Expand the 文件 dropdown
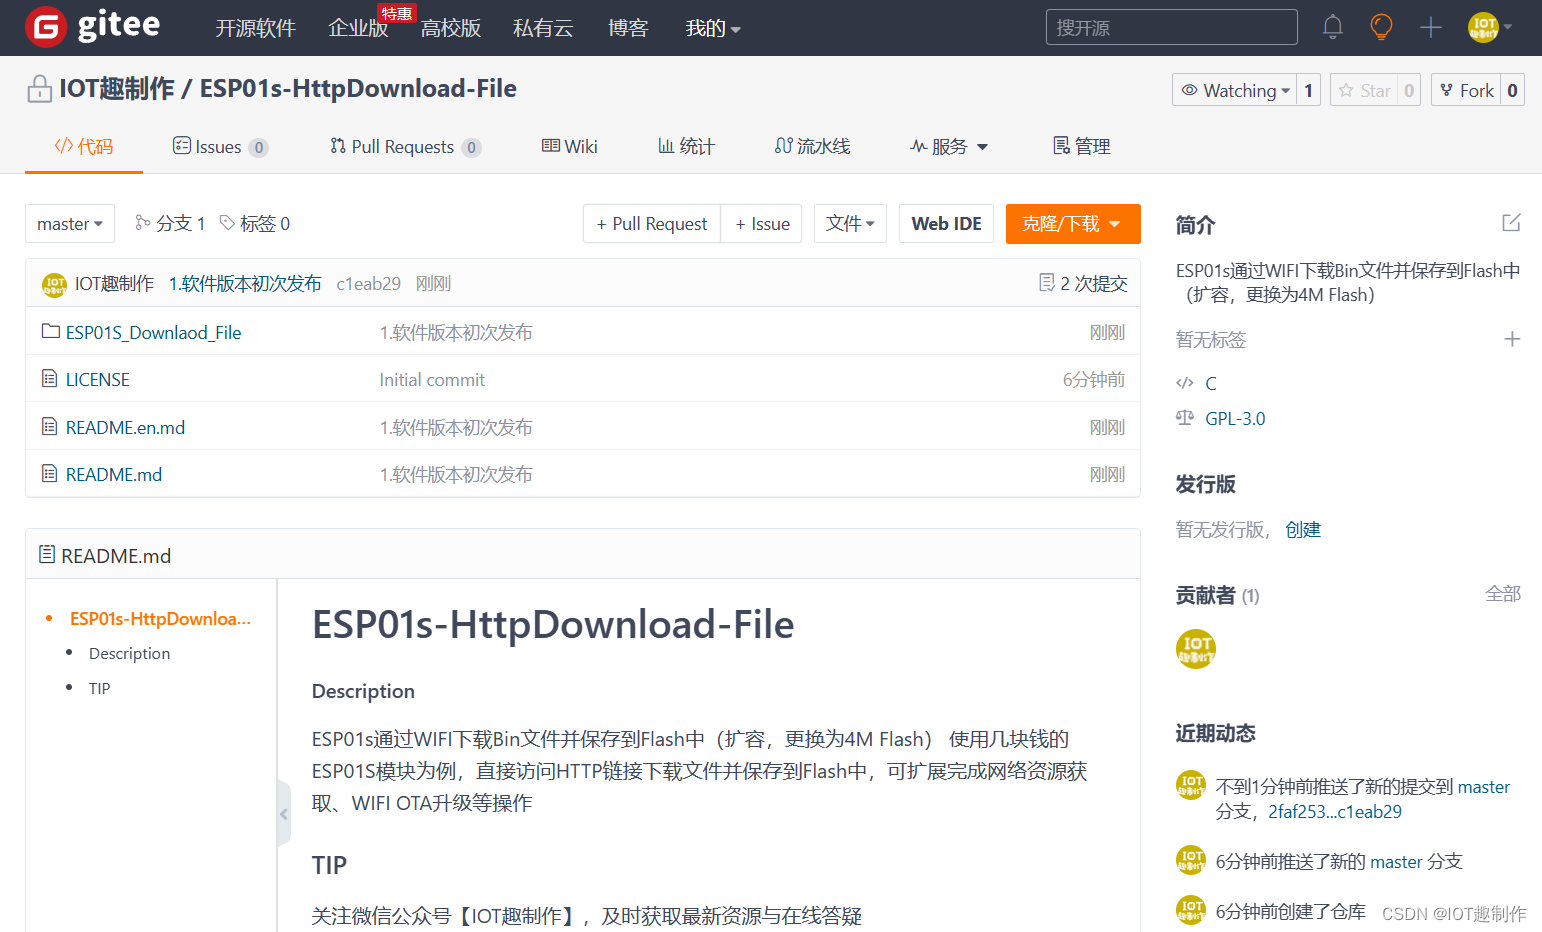 850,224
